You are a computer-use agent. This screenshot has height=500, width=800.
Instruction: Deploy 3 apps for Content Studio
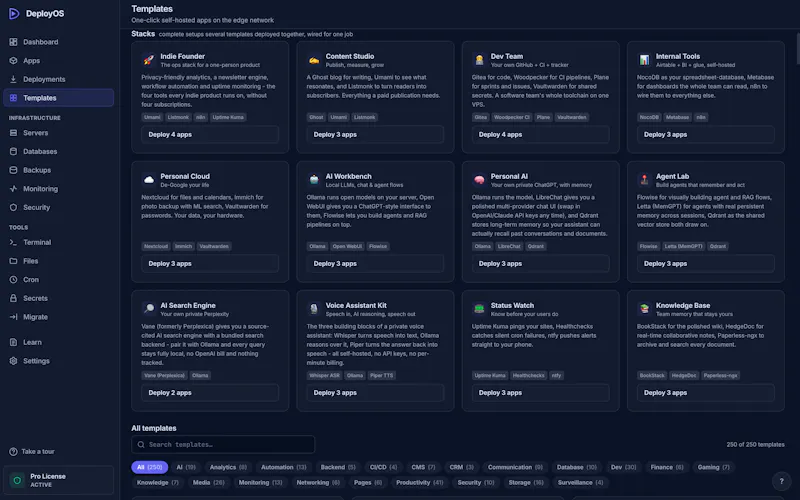pos(375,135)
